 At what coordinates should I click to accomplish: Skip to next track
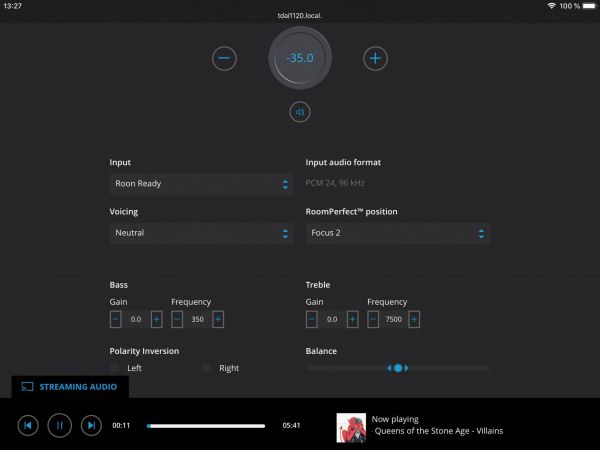pos(91,425)
